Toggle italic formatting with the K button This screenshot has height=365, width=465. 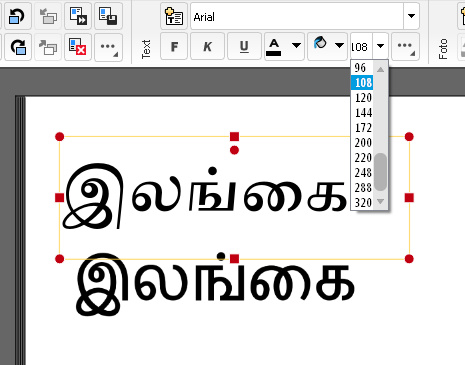207,46
